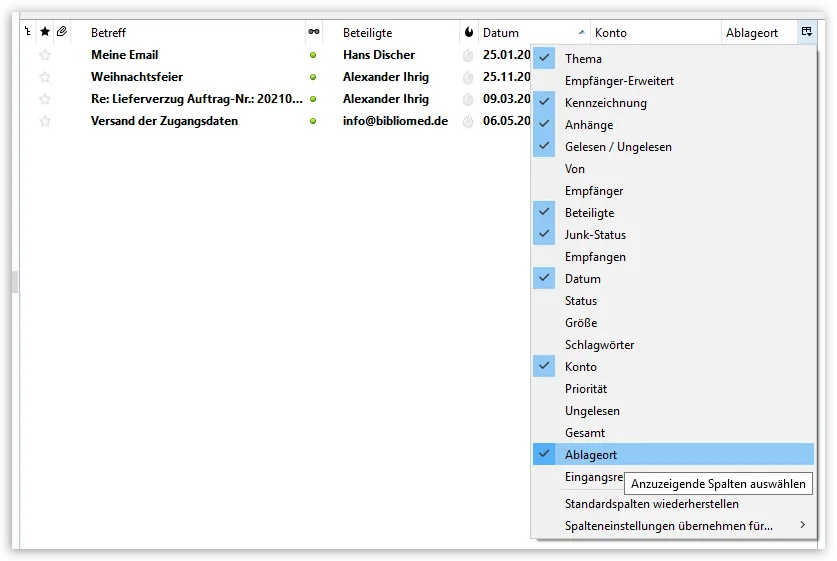Sort by starred using star header icon

click(x=45, y=32)
